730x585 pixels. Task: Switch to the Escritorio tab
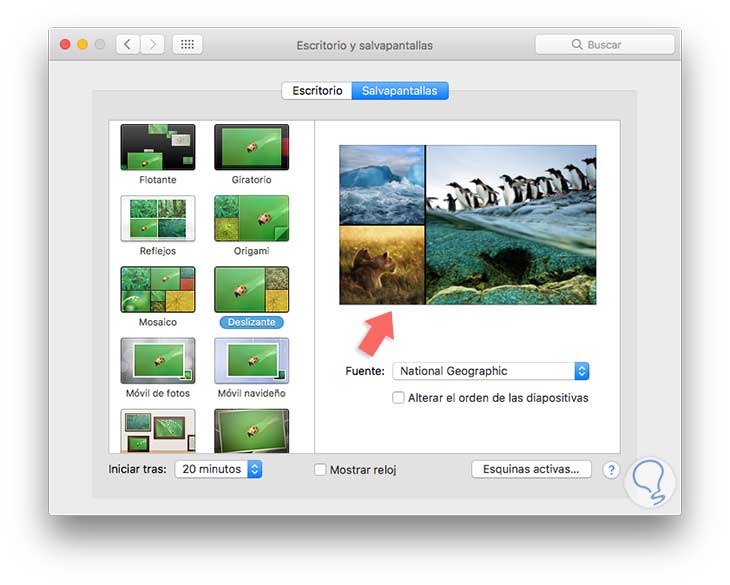click(317, 91)
